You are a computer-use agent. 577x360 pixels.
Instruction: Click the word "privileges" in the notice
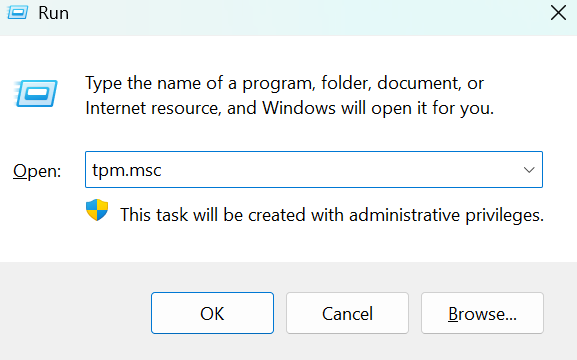pos(505,215)
